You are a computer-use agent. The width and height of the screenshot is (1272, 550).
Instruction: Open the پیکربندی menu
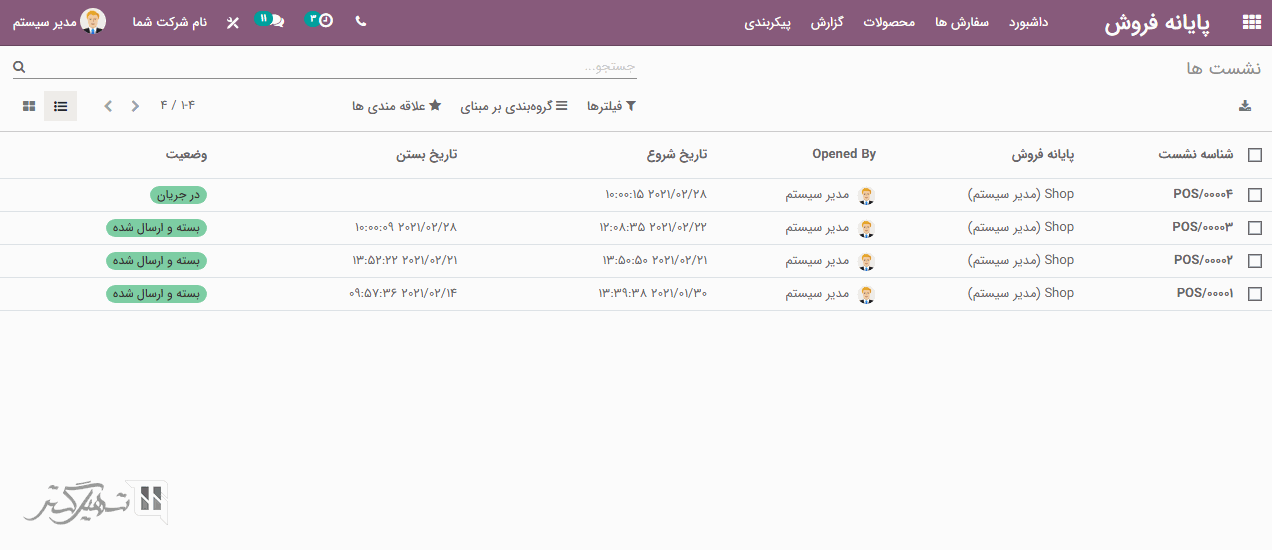[768, 22]
